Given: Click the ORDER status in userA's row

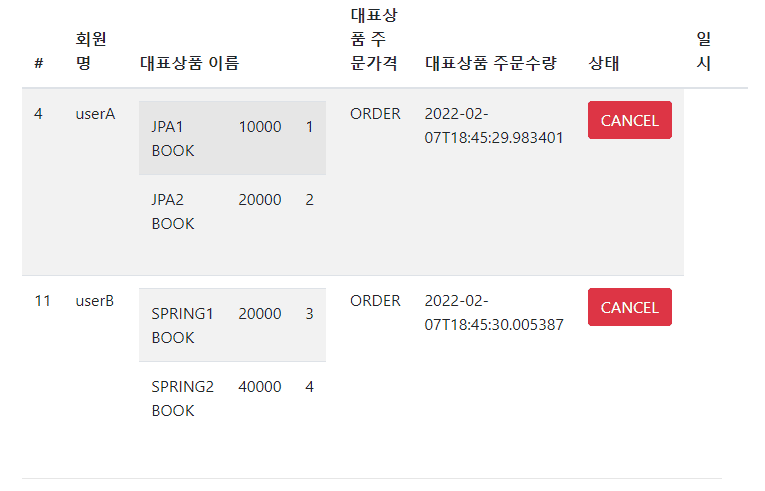Looking at the screenshot, I should (375, 114).
